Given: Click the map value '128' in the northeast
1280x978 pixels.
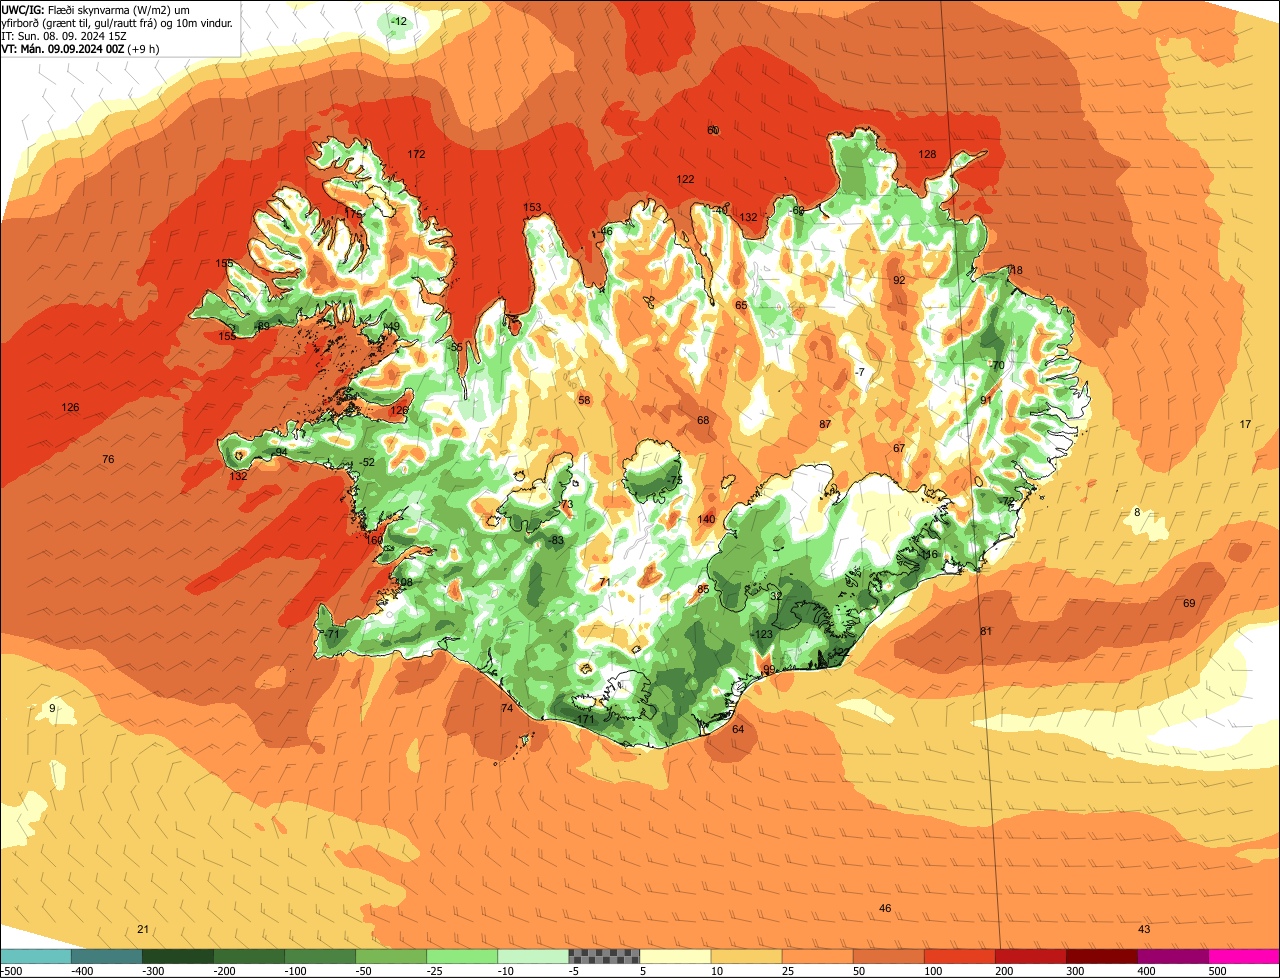Looking at the screenshot, I should click(x=928, y=154).
